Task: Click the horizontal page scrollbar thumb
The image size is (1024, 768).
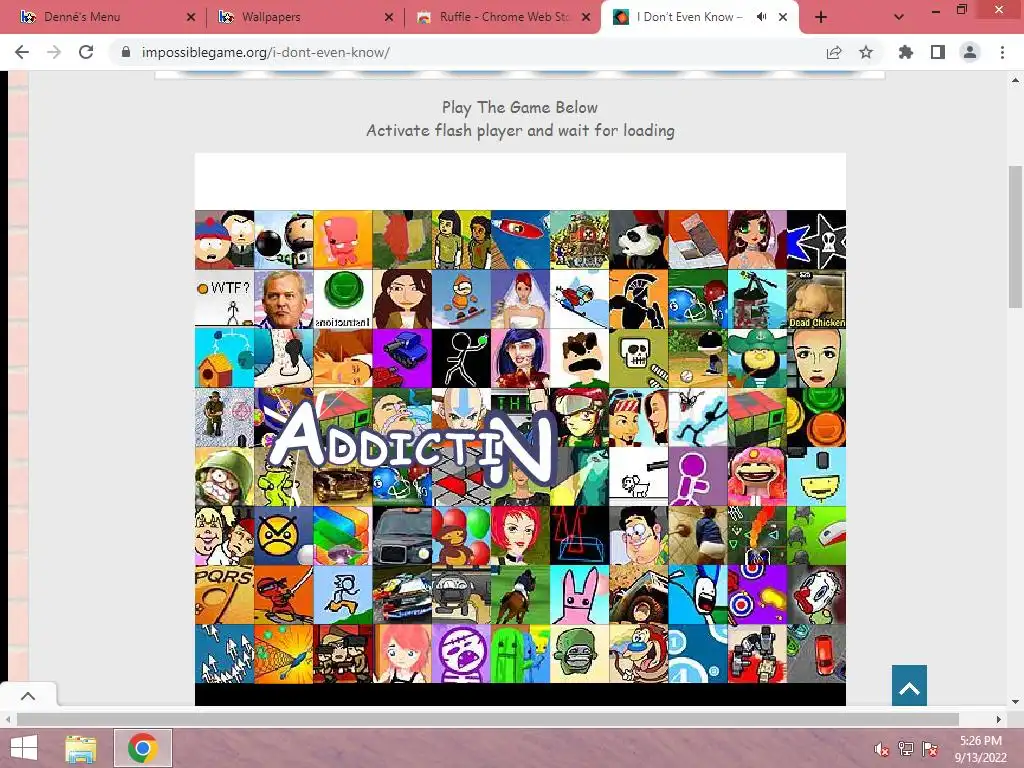Action: [x=487, y=719]
